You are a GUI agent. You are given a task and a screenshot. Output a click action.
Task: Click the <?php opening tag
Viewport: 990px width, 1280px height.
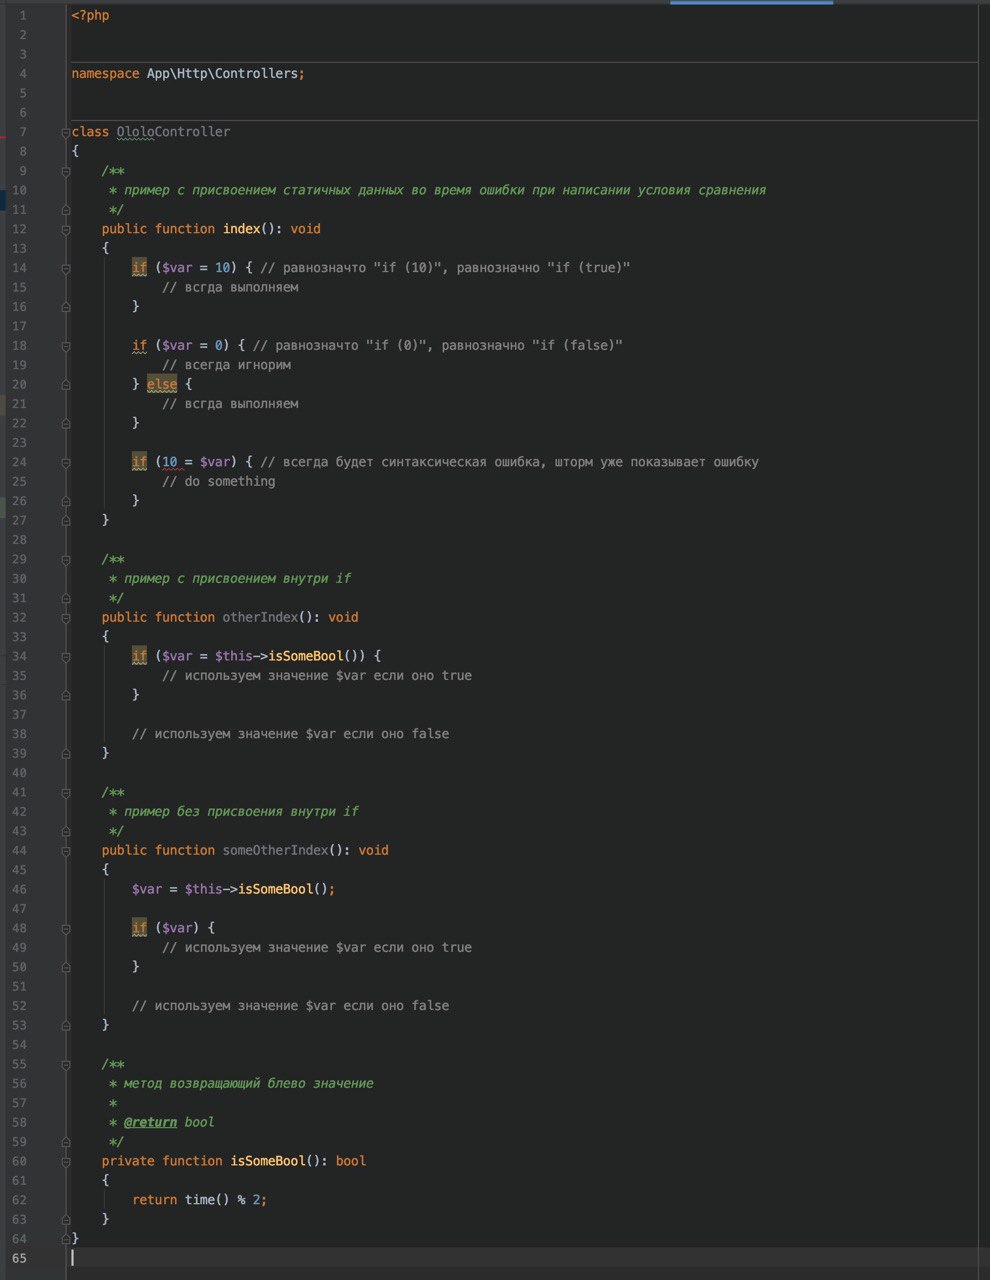click(x=91, y=15)
